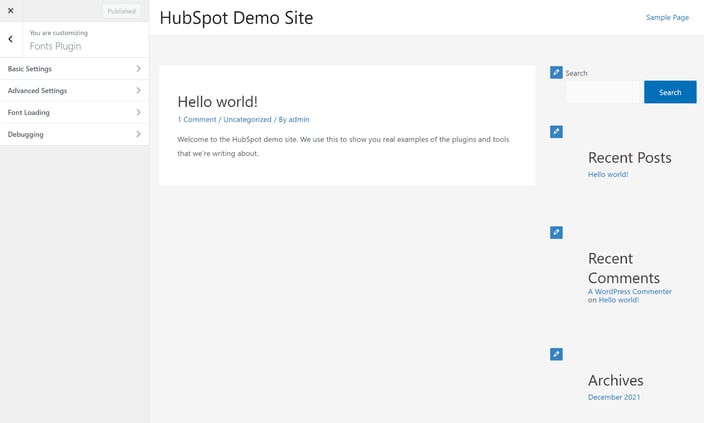Click the A WordPress Commenter link
Image resolution: width=704 pixels, height=423 pixels.
[630, 291]
